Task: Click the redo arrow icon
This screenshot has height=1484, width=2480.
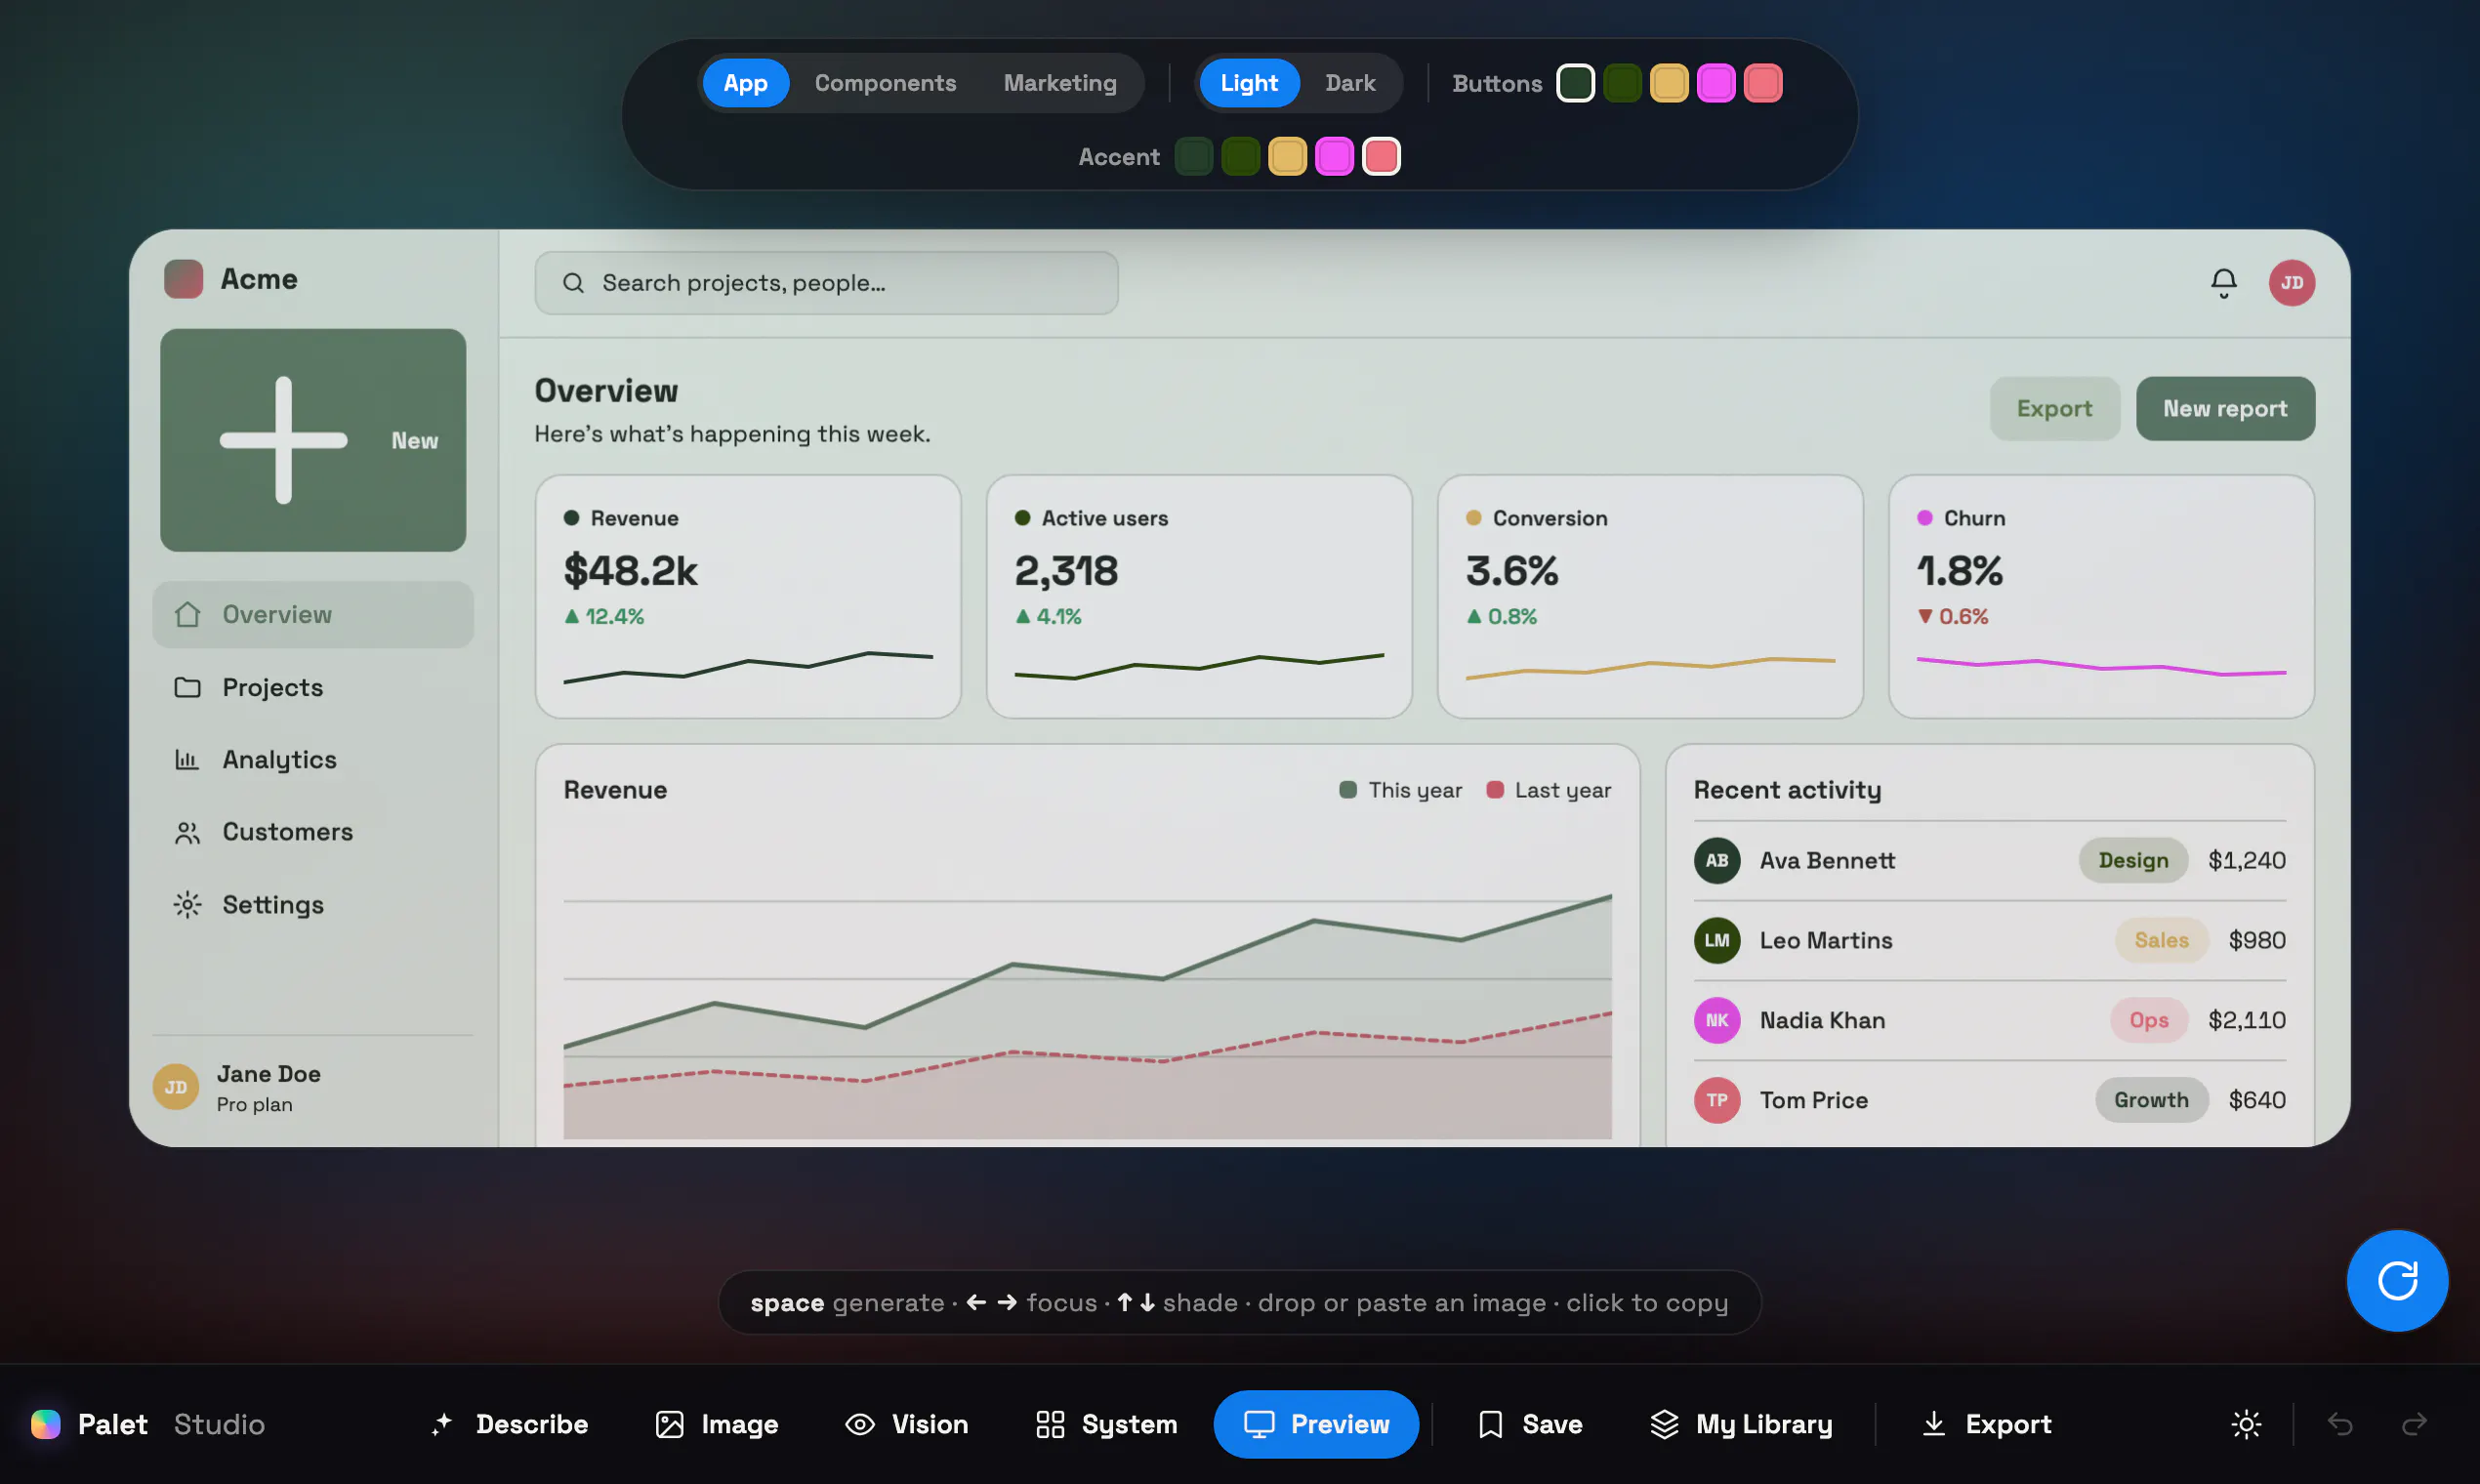Action: click(x=2414, y=1424)
